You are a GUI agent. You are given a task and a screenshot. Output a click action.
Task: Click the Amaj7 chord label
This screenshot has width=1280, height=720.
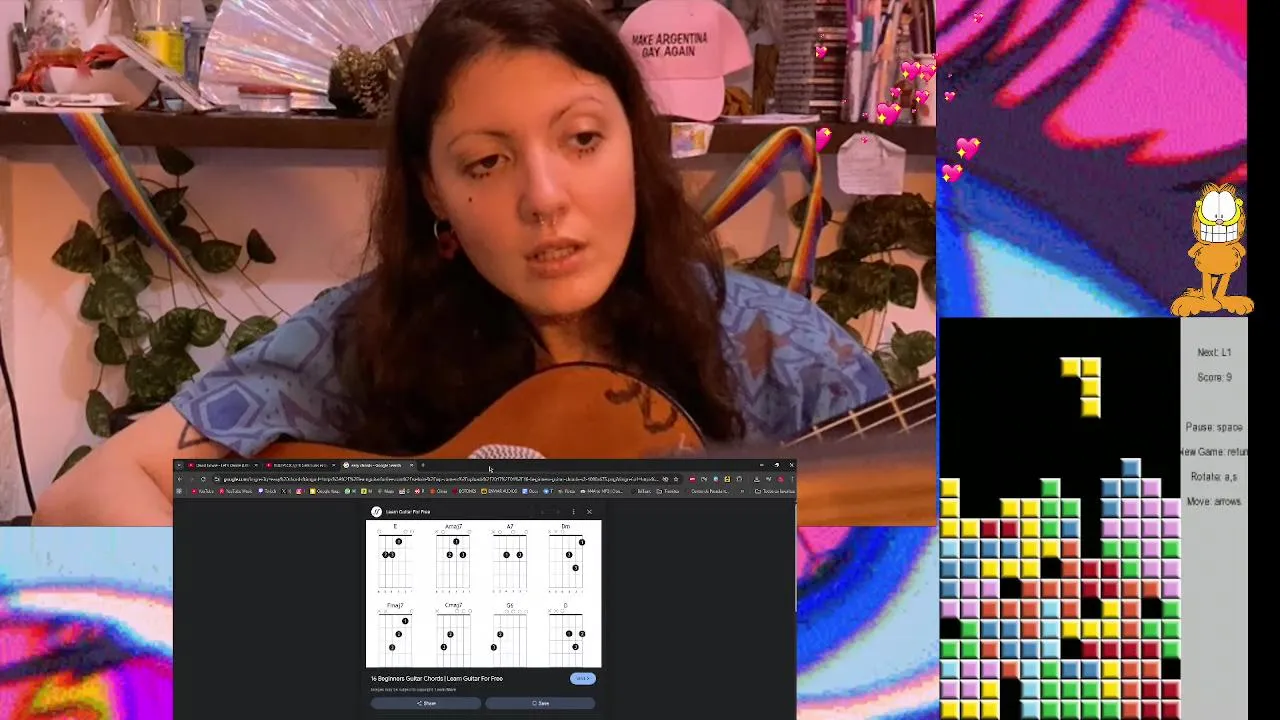click(x=453, y=526)
